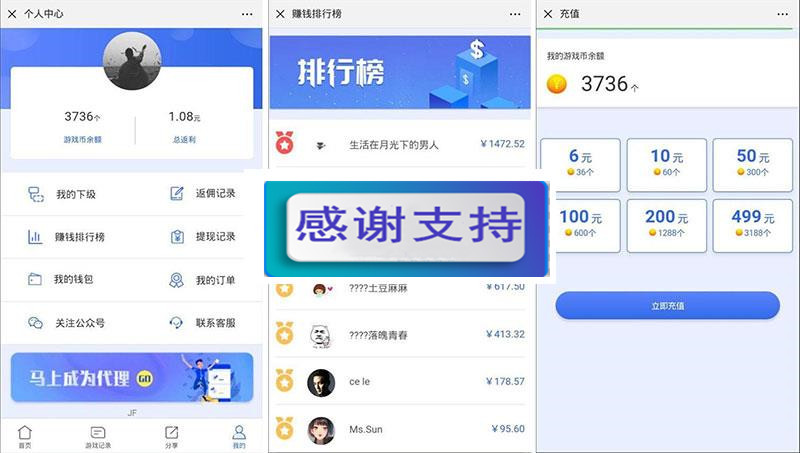This screenshot has height=453, width=800.
Task: Switch to 游戏记录 tab
Action: [x=98, y=437]
